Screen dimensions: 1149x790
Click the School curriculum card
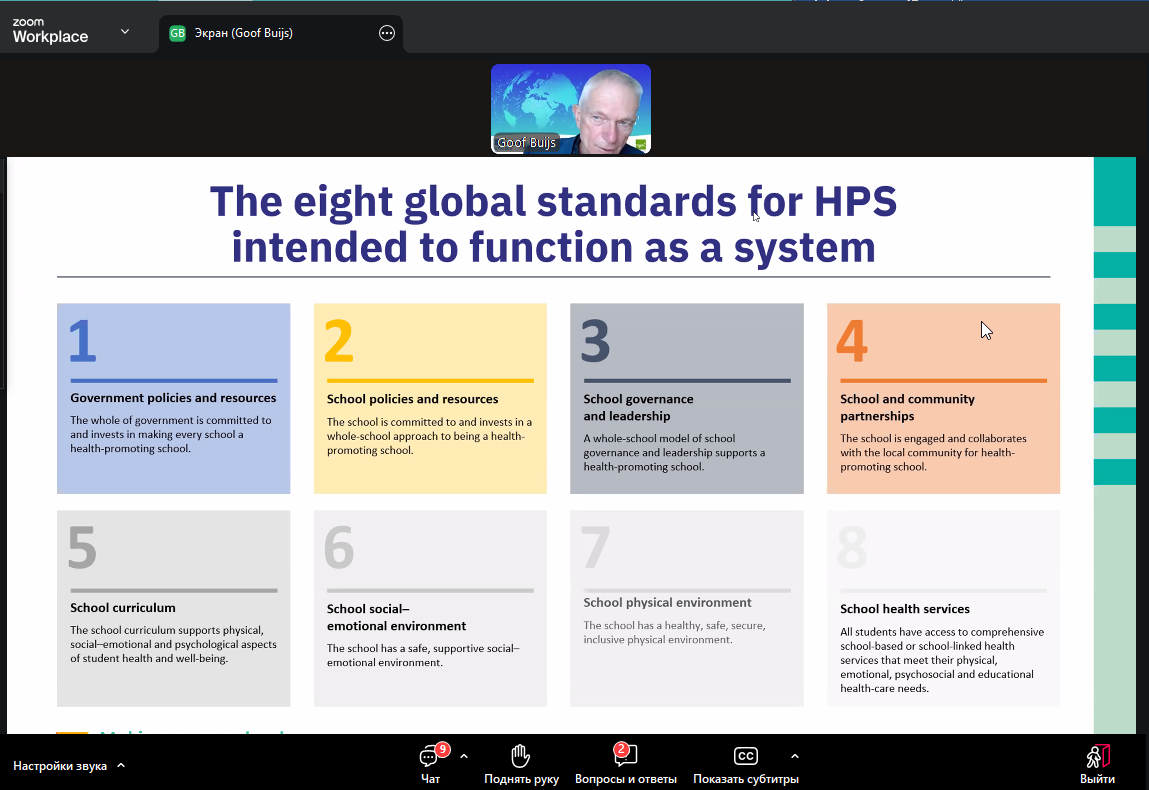173,608
